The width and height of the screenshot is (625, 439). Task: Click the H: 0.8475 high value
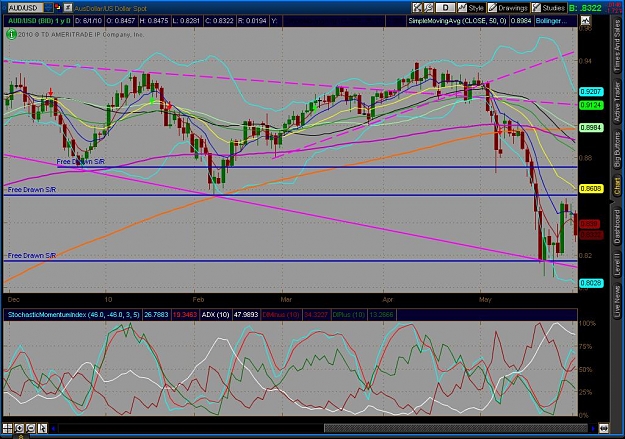pyautogui.click(x=154, y=20)
